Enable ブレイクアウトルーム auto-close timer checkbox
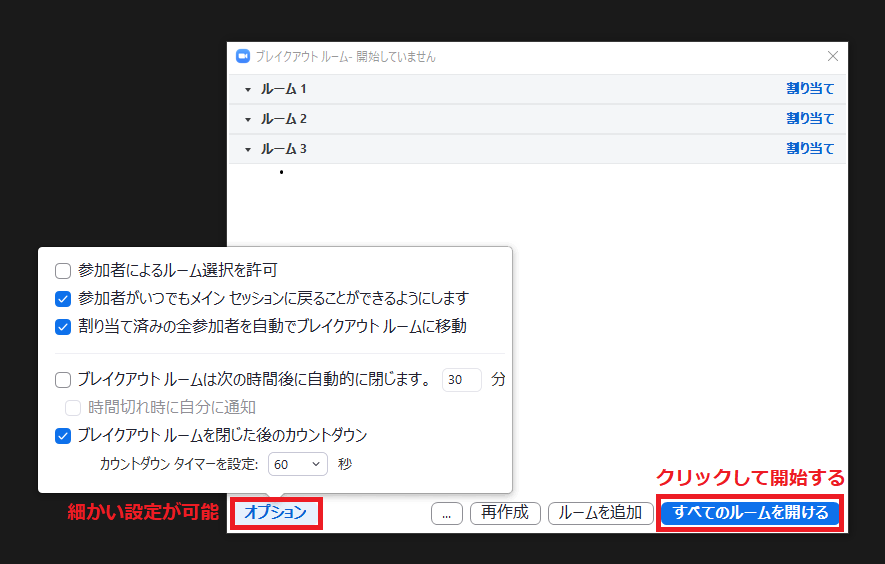The width and height of the screenshot is (885, 564). 63,380
